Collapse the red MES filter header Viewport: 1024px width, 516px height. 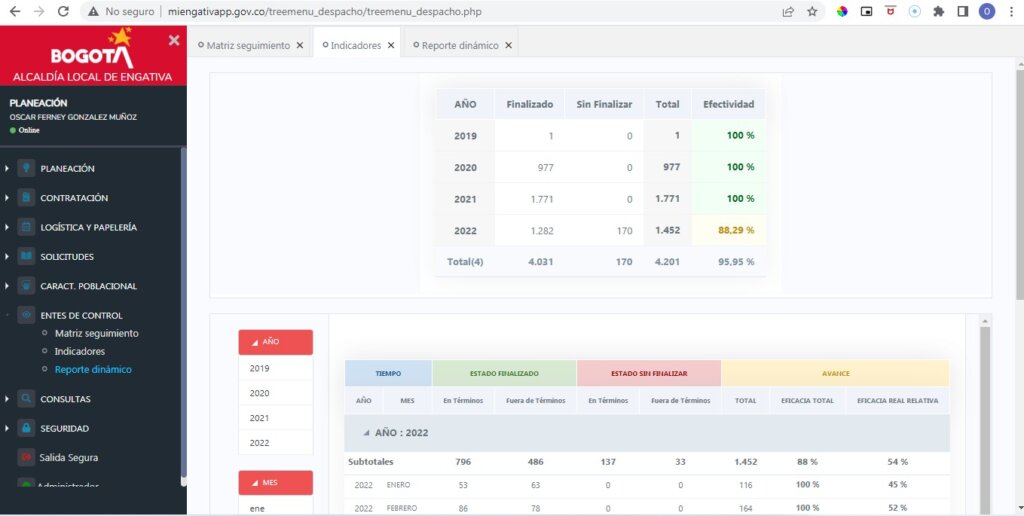(x=276, y=483)
